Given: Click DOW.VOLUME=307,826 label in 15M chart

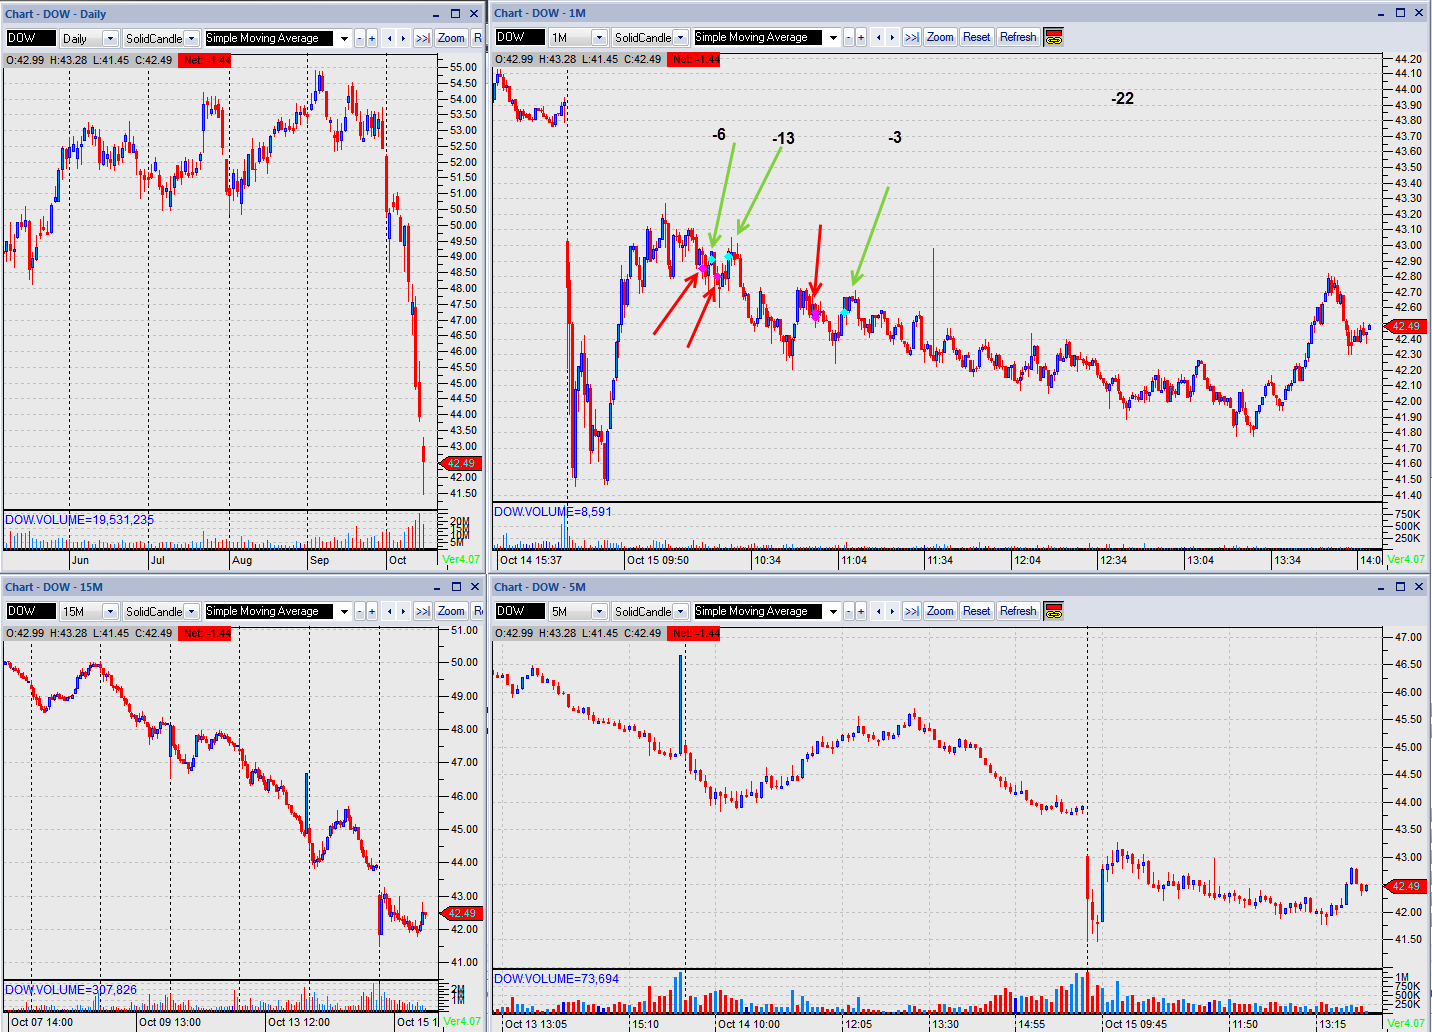Looking at the screenshot, I should [x=71, y=990].
